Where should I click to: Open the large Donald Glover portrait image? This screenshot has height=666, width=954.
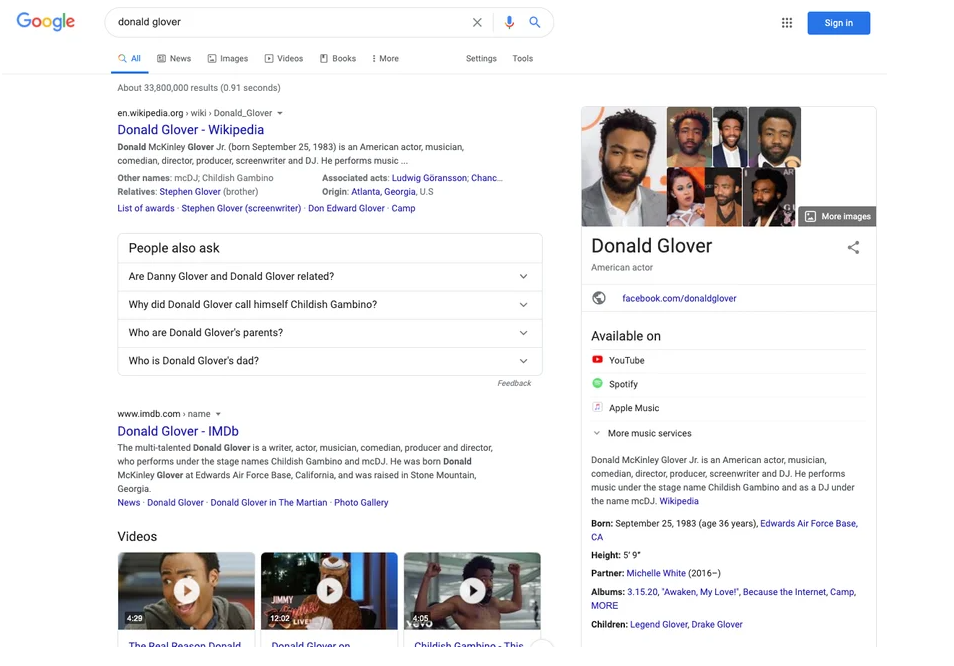click(624, 167)
